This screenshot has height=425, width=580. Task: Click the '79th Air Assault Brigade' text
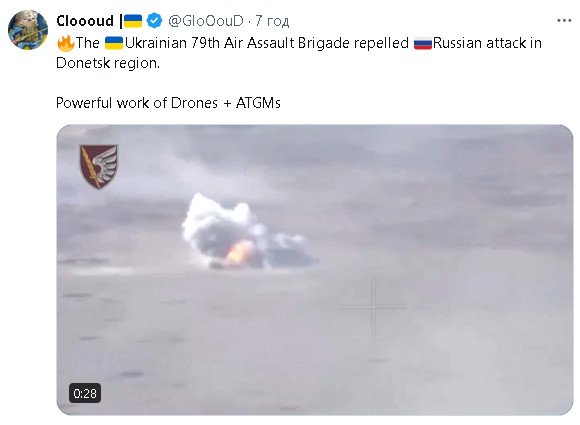coord(270,43)
